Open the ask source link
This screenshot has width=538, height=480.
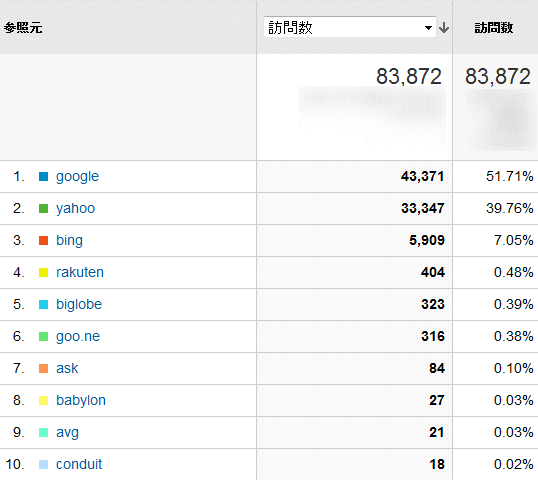[x=67, y=368]
